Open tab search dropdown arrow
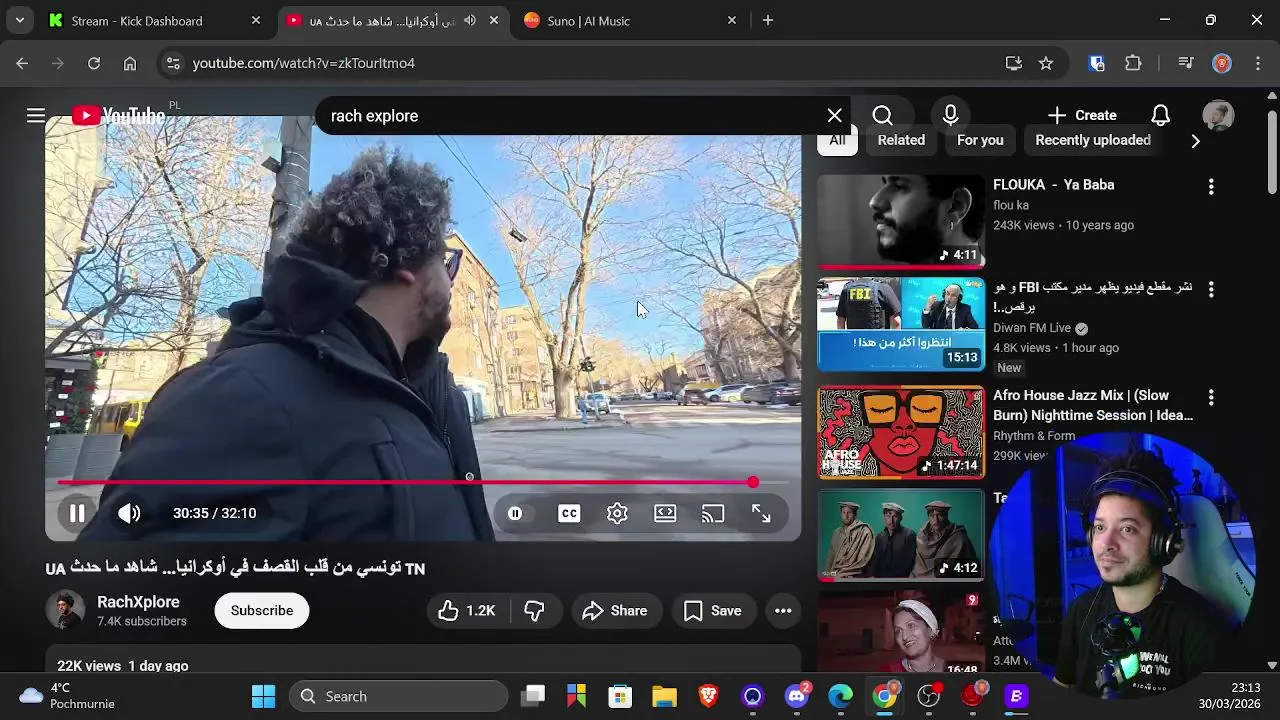The image size is (1280, 720). 19,20
